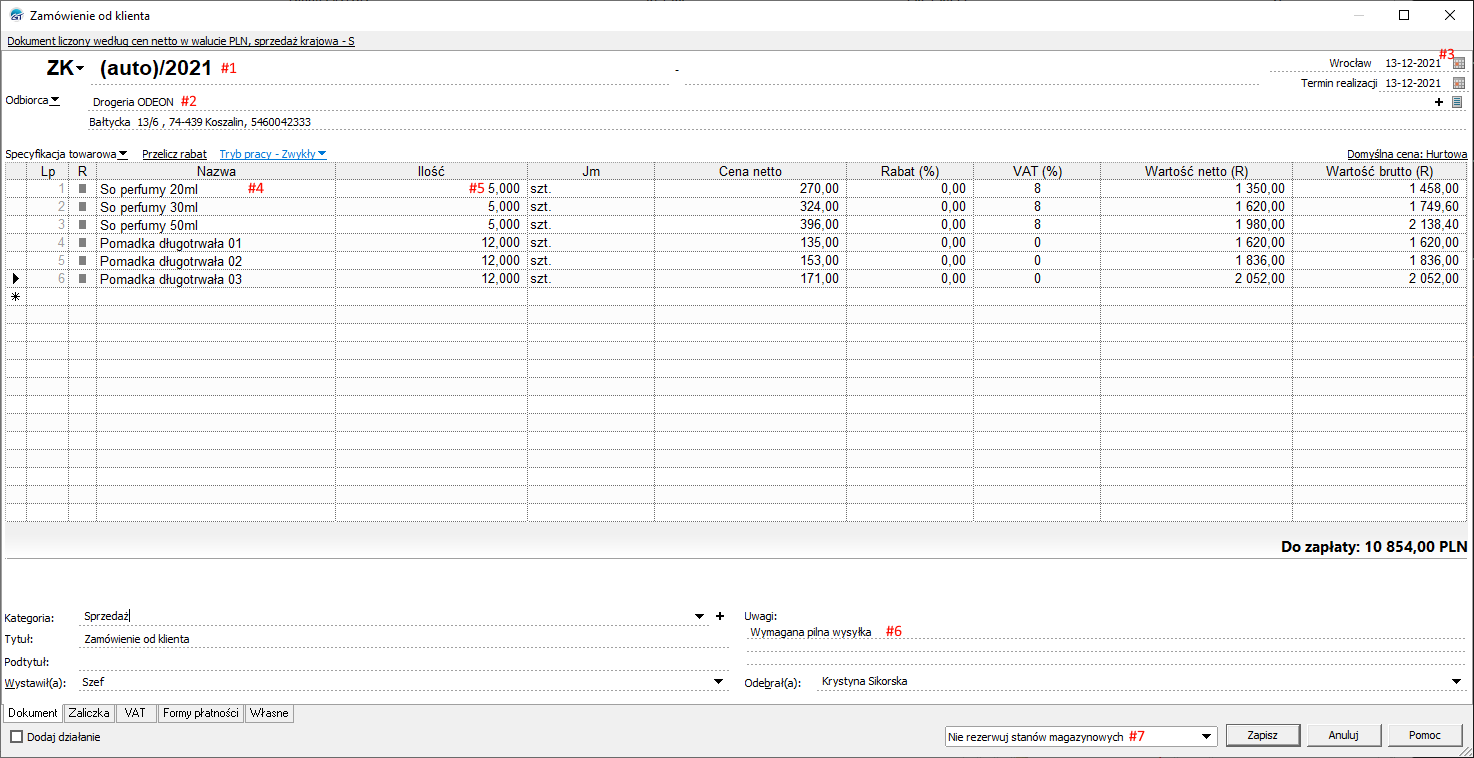Switch to the Formy płatności tab
The image size is (1474, 758).
coord(201,713)
